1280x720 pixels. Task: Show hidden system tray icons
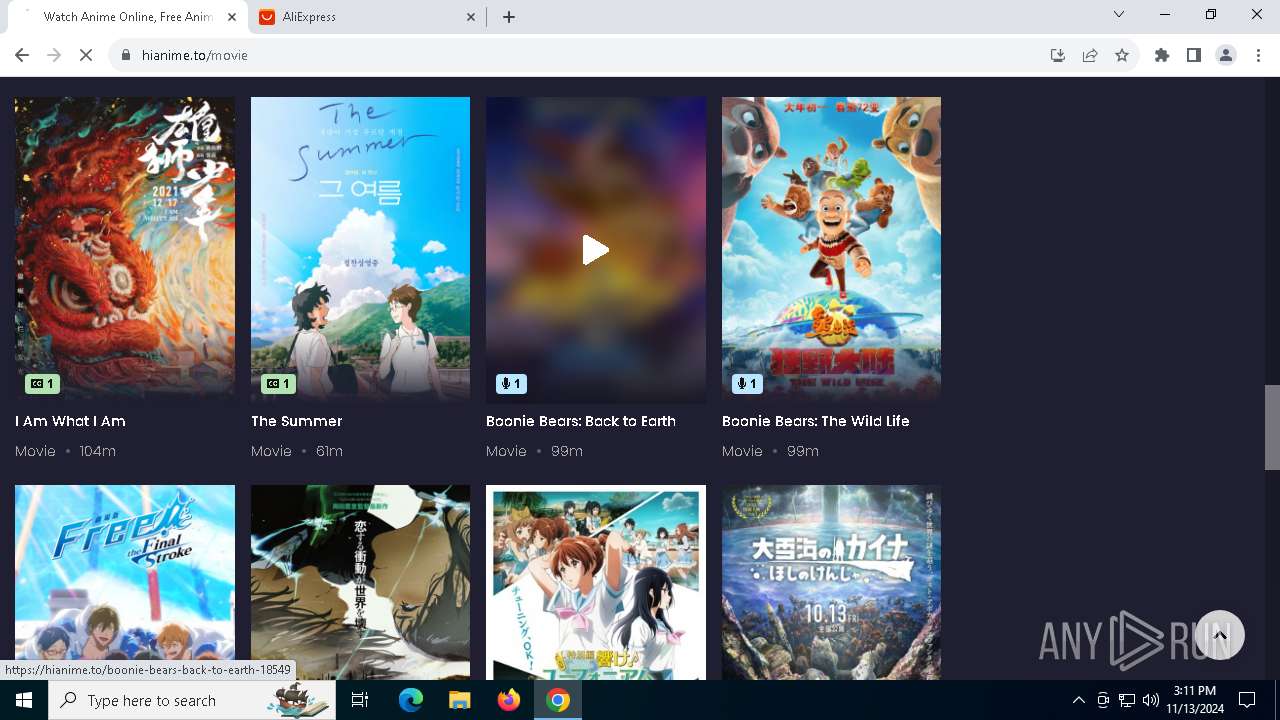click(x=1078, y=700)
